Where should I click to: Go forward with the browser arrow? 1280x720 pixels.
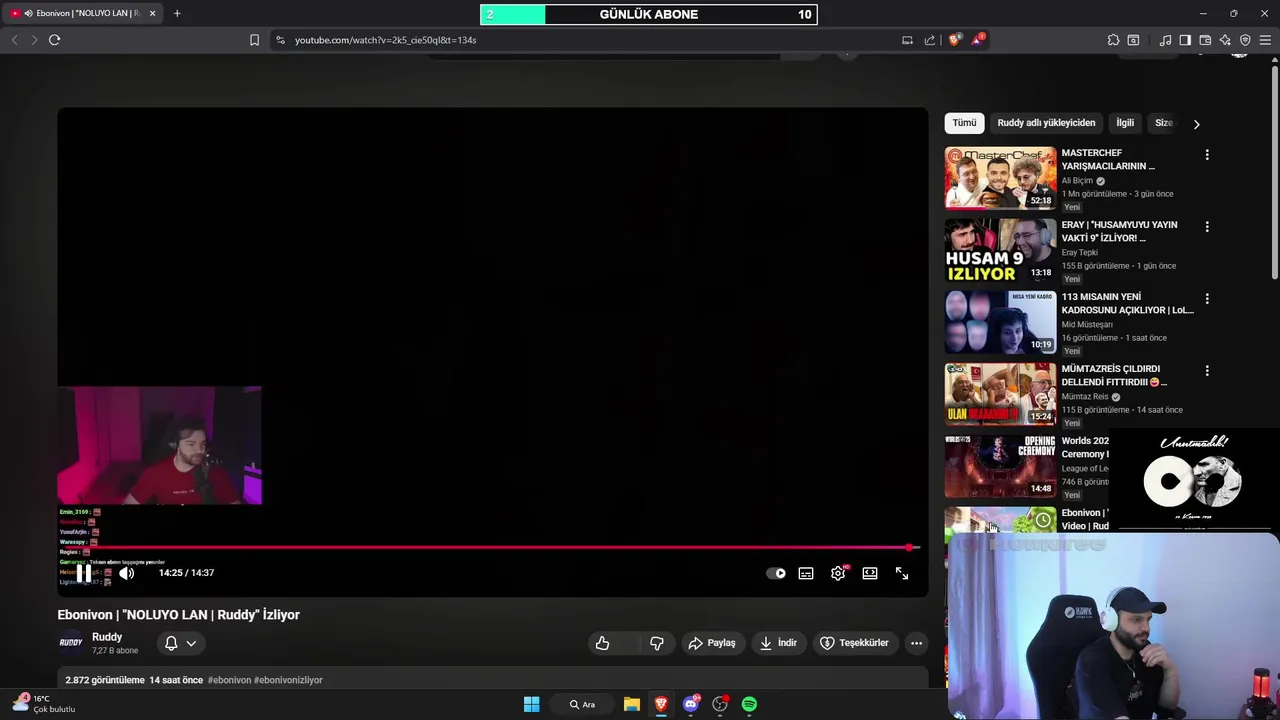click(x=34, y=40)
